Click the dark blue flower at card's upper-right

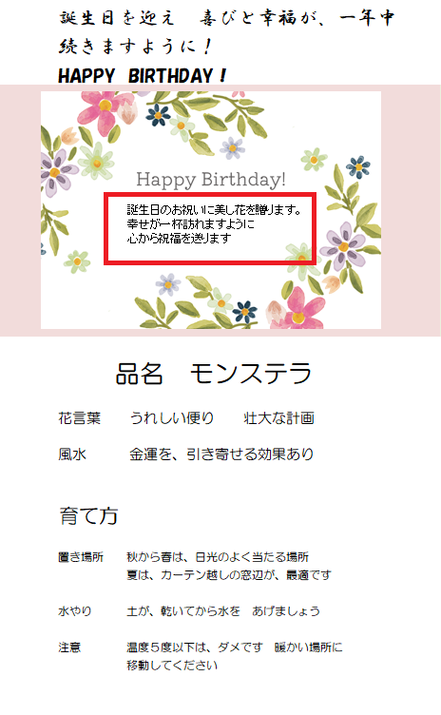click(358, 167)
